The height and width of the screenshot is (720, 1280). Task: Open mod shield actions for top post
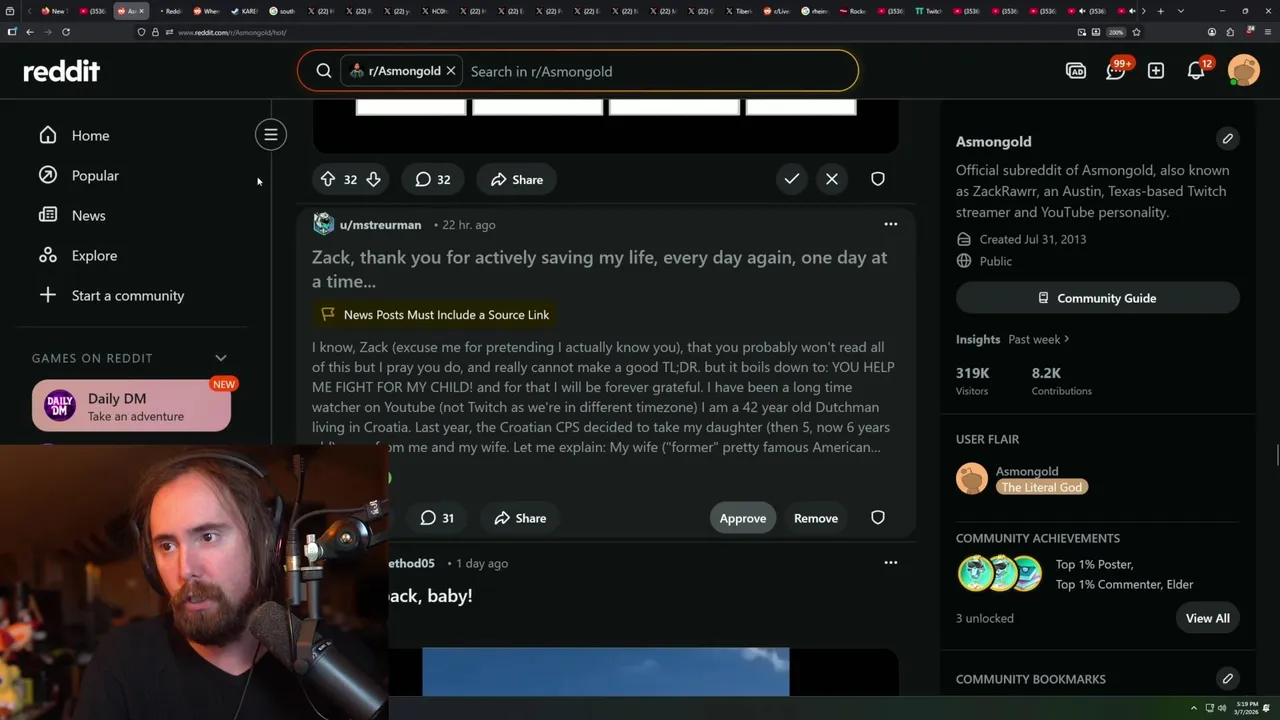[878, 179]
